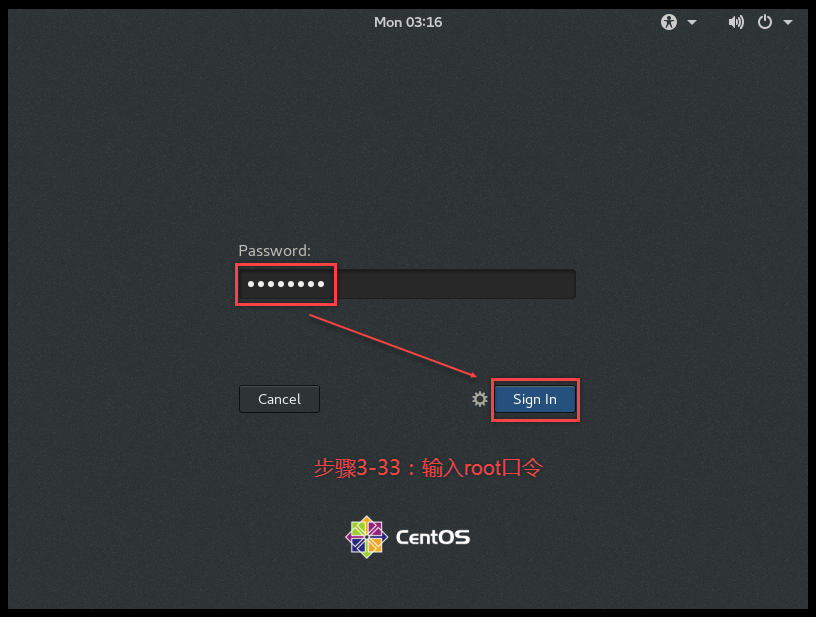This screenshot has width=816, height=617.
Task: Click the masked password dots
Action: pos(286,284)
